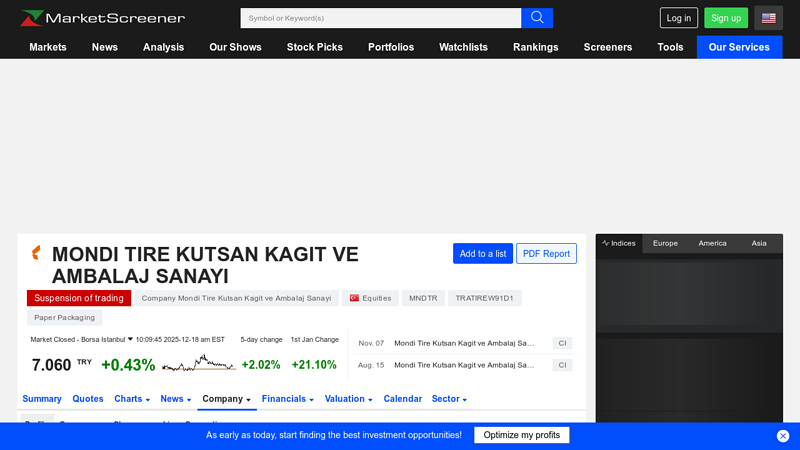Click the CI tag on the Aug. 15 row

562,365
